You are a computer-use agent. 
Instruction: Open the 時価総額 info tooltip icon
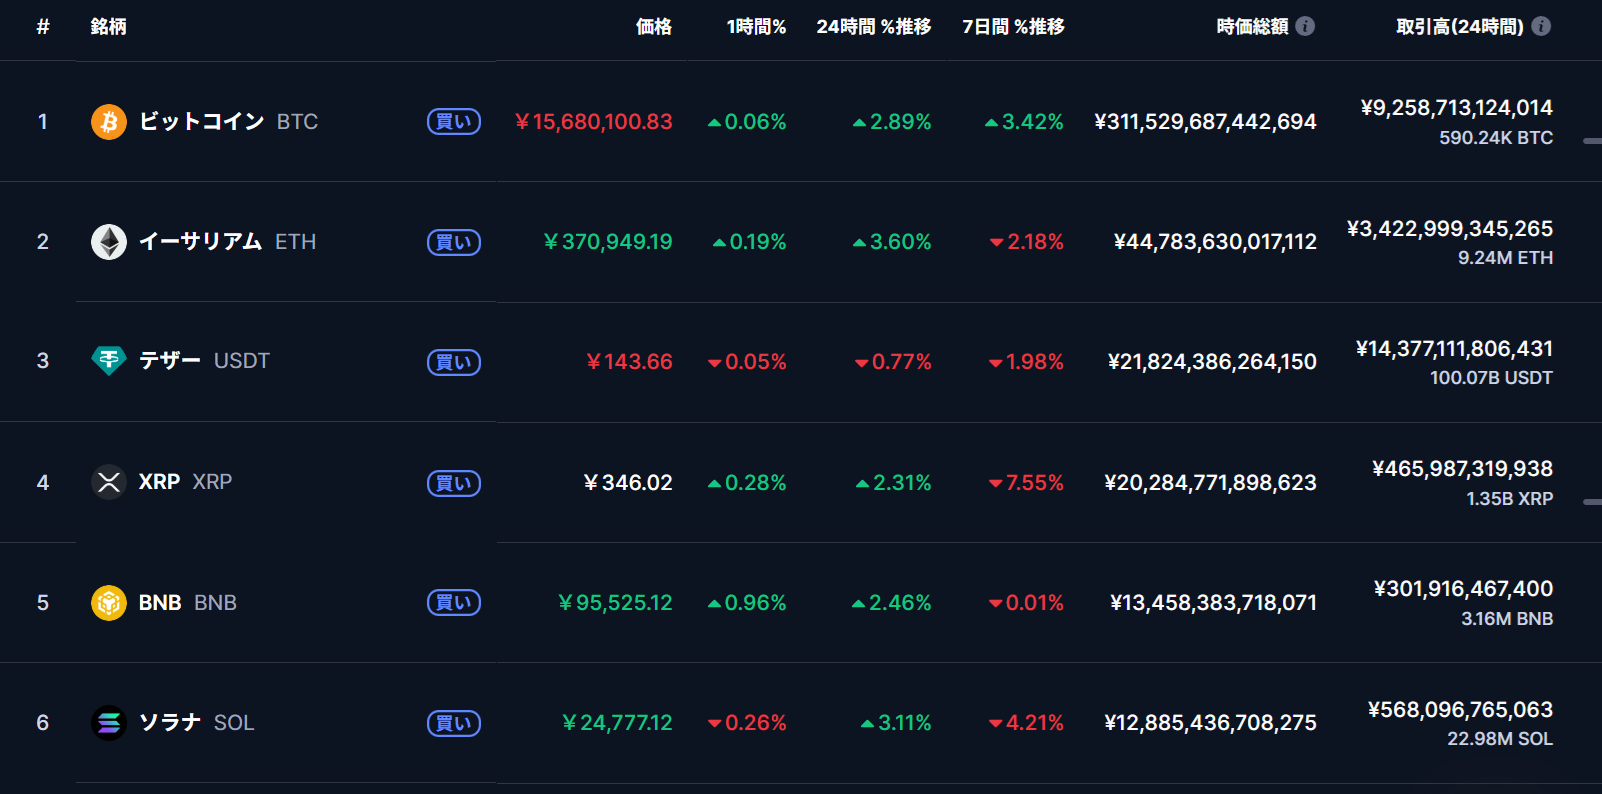[1305, 26]
